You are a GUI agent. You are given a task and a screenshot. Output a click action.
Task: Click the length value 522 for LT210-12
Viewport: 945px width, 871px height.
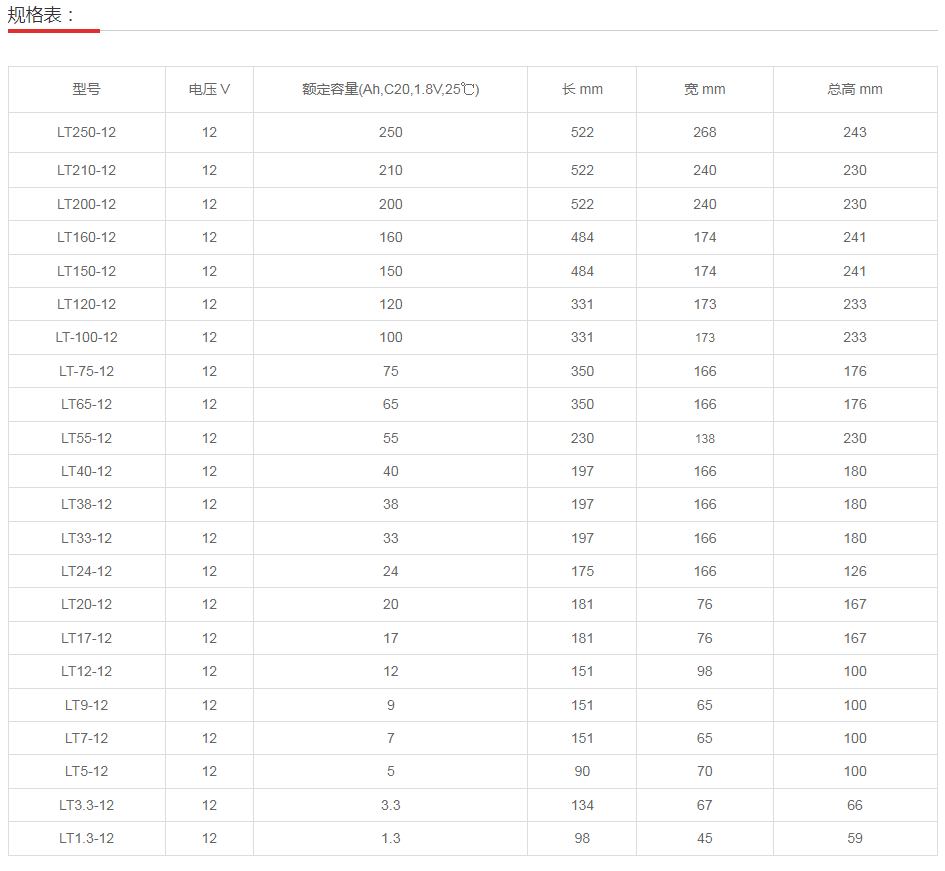582,170
